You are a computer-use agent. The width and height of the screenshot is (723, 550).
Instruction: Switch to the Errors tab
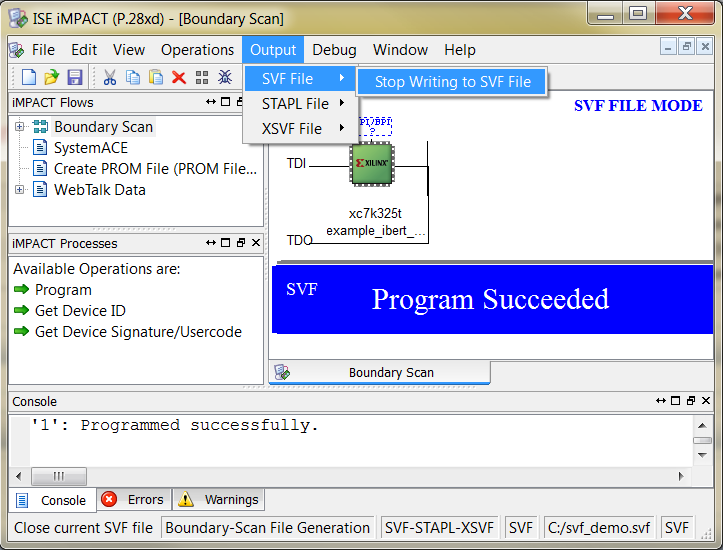click(x=134, y=500)
